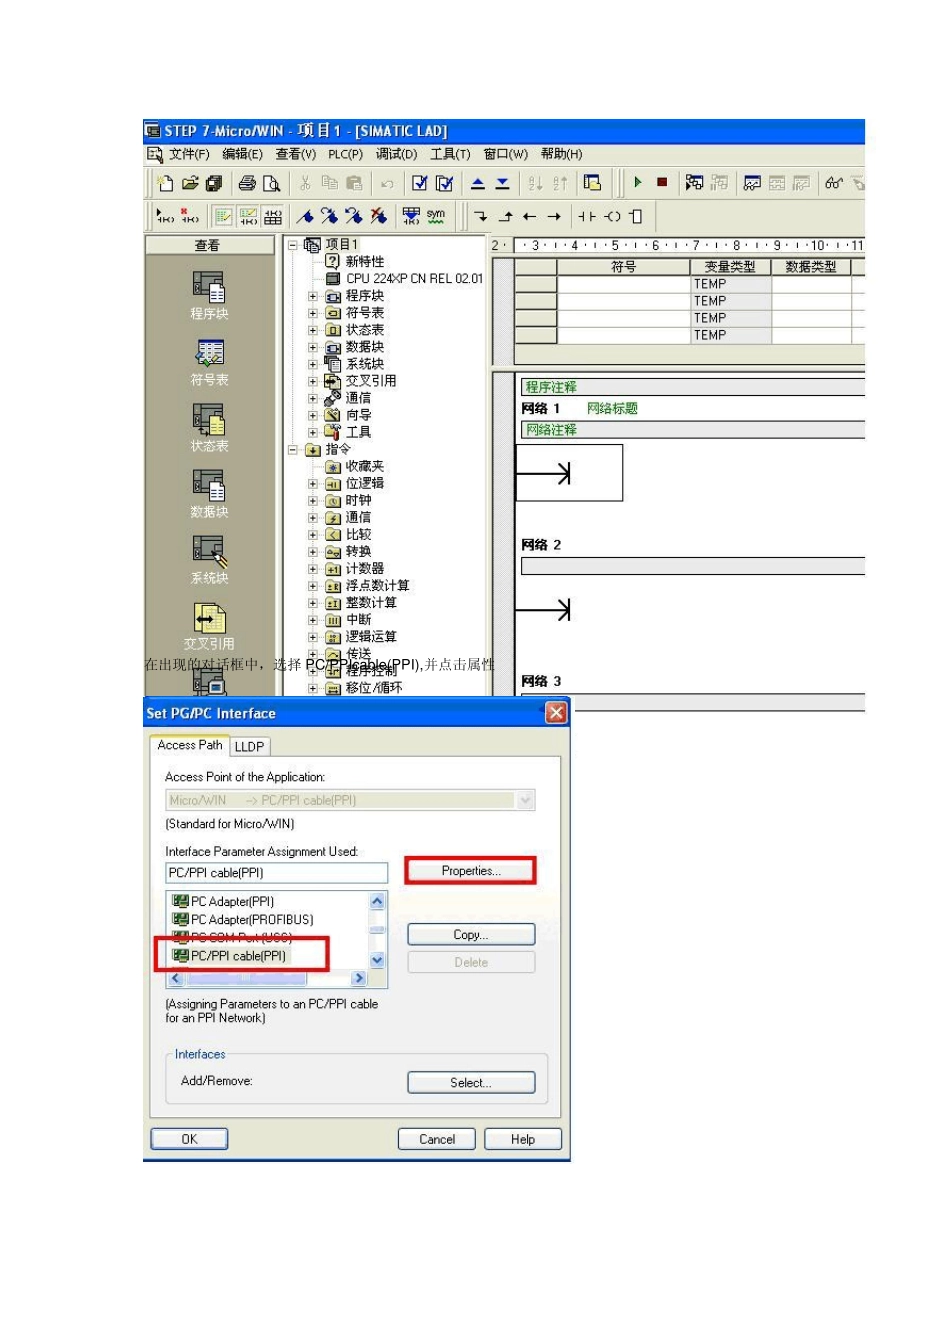Click the glasses Chart Status icon
The width and height of the screenshot is (950, 1344).
834,183
